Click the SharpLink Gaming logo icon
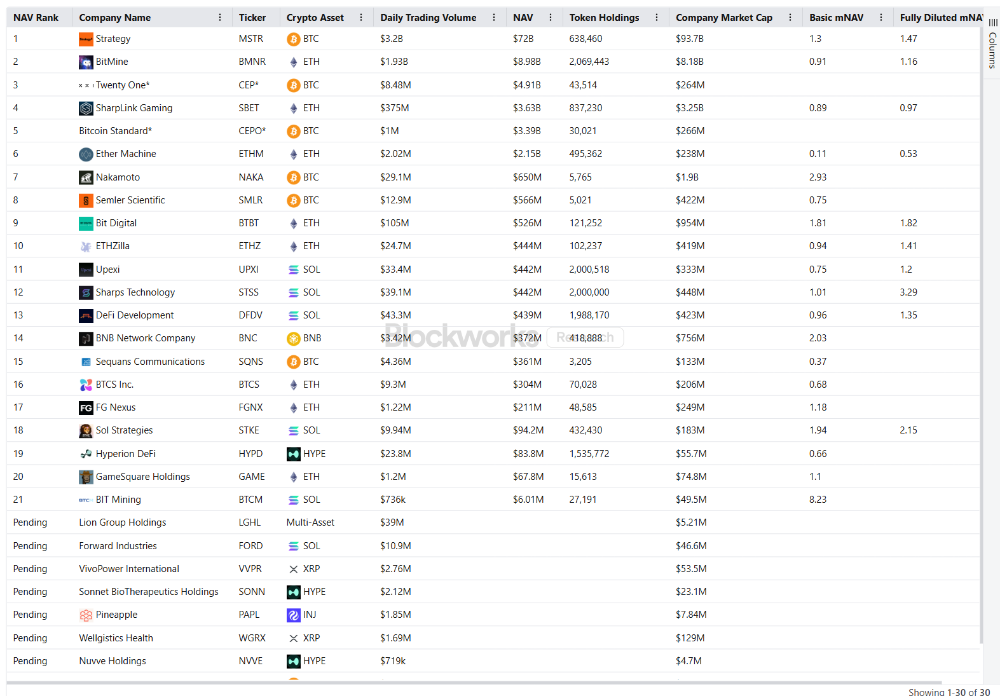Viewport: 1000px width, 696px height. tap(86, 108)
